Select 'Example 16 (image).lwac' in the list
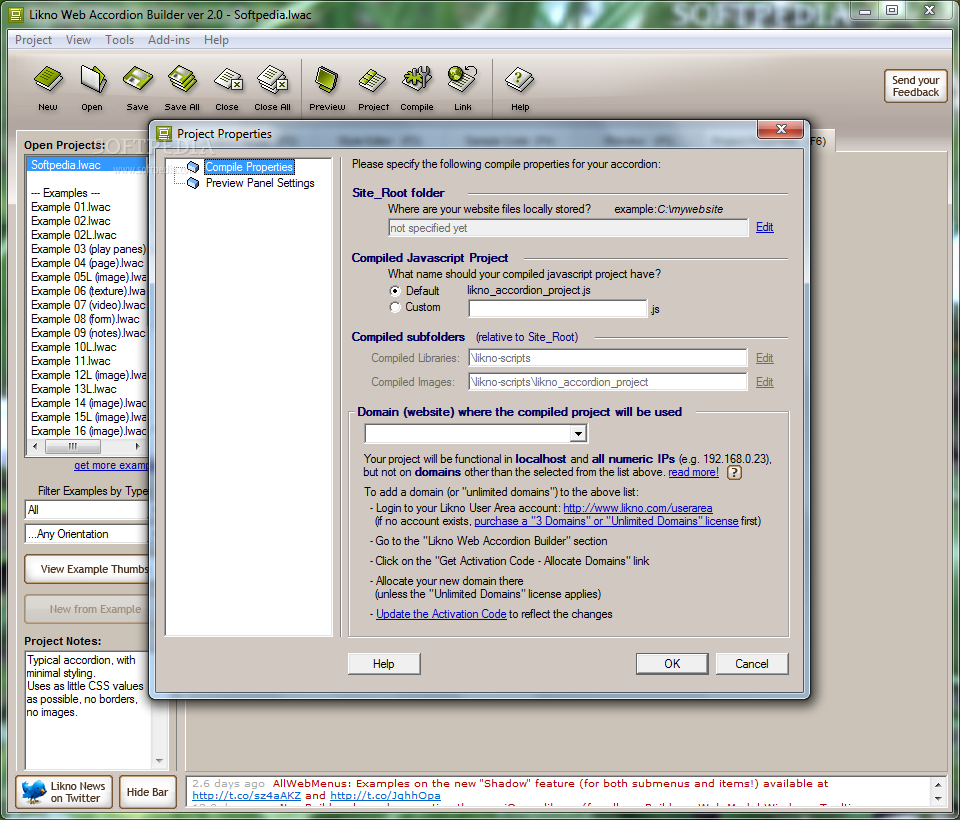960x820 pixels. coord(88,431)
